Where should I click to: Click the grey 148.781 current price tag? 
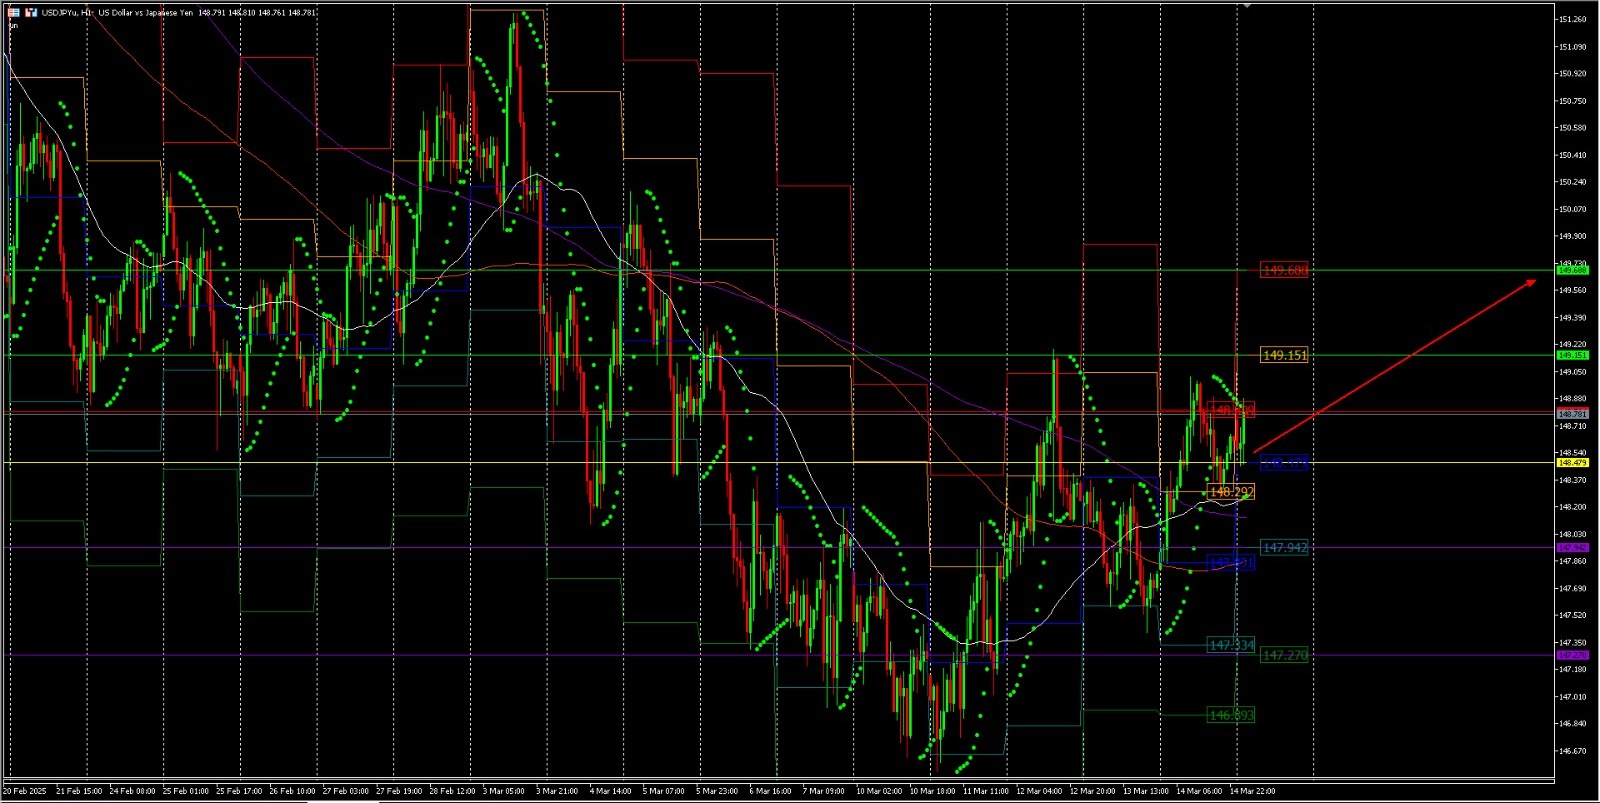(1572, 414)
